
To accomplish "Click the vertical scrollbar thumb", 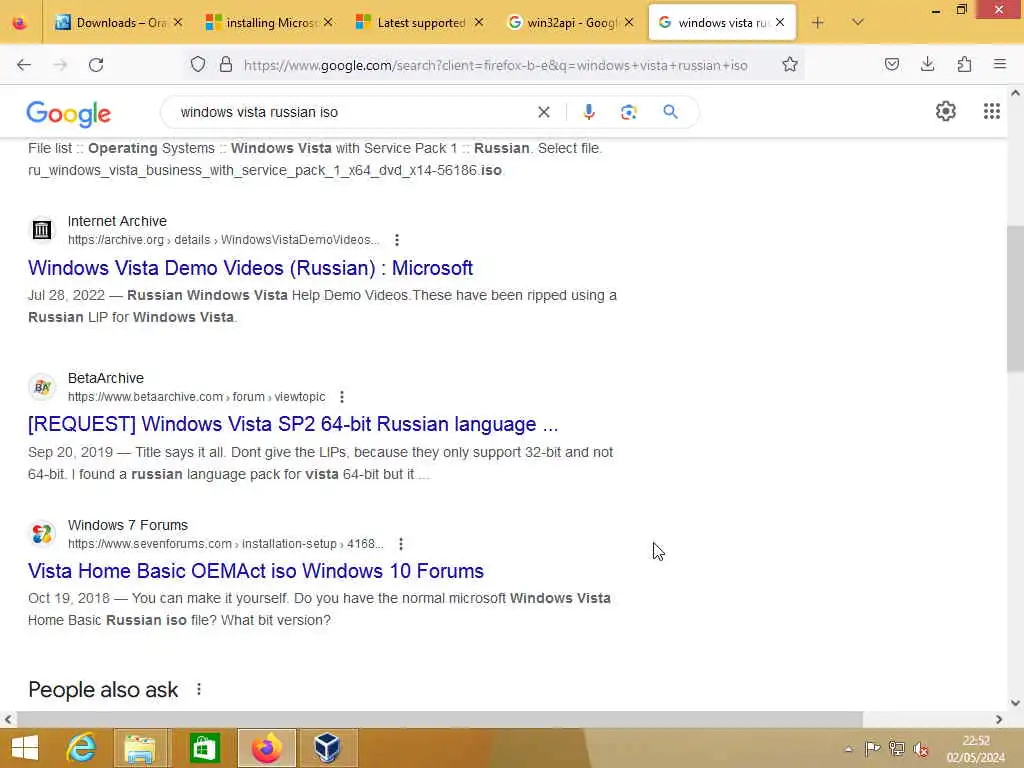I will [1015, 298].
